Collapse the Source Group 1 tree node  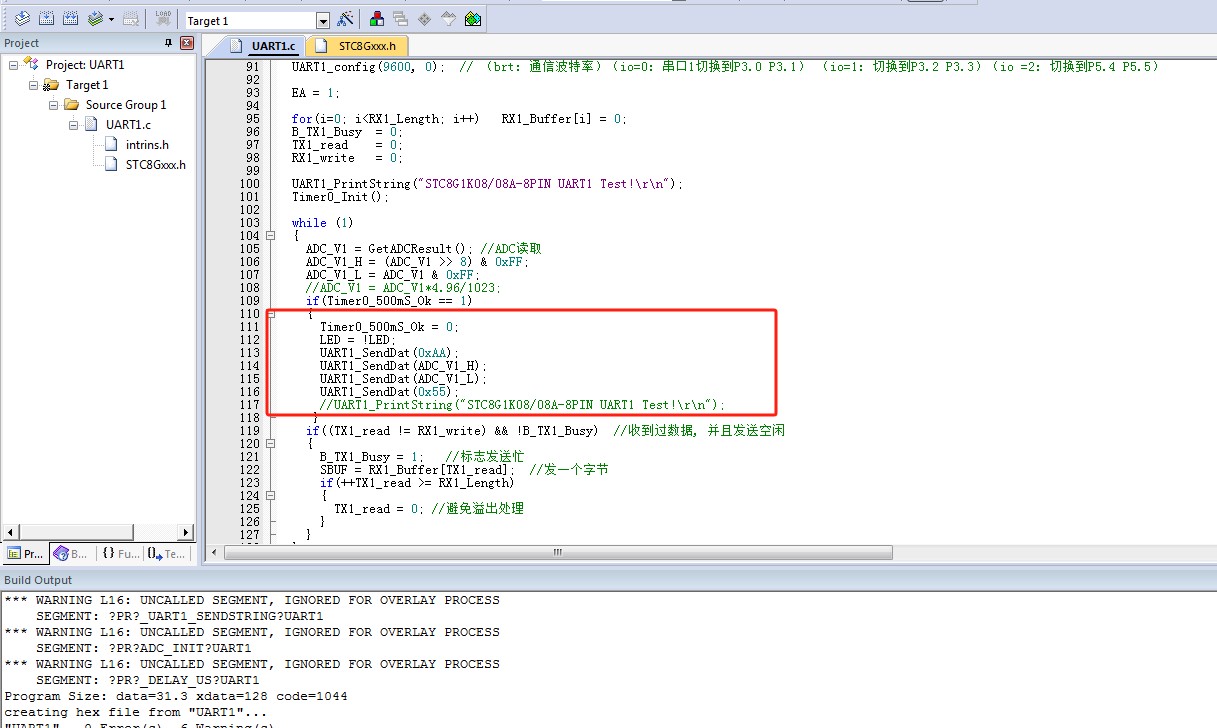pyautogui.click(x=51, y=105)
